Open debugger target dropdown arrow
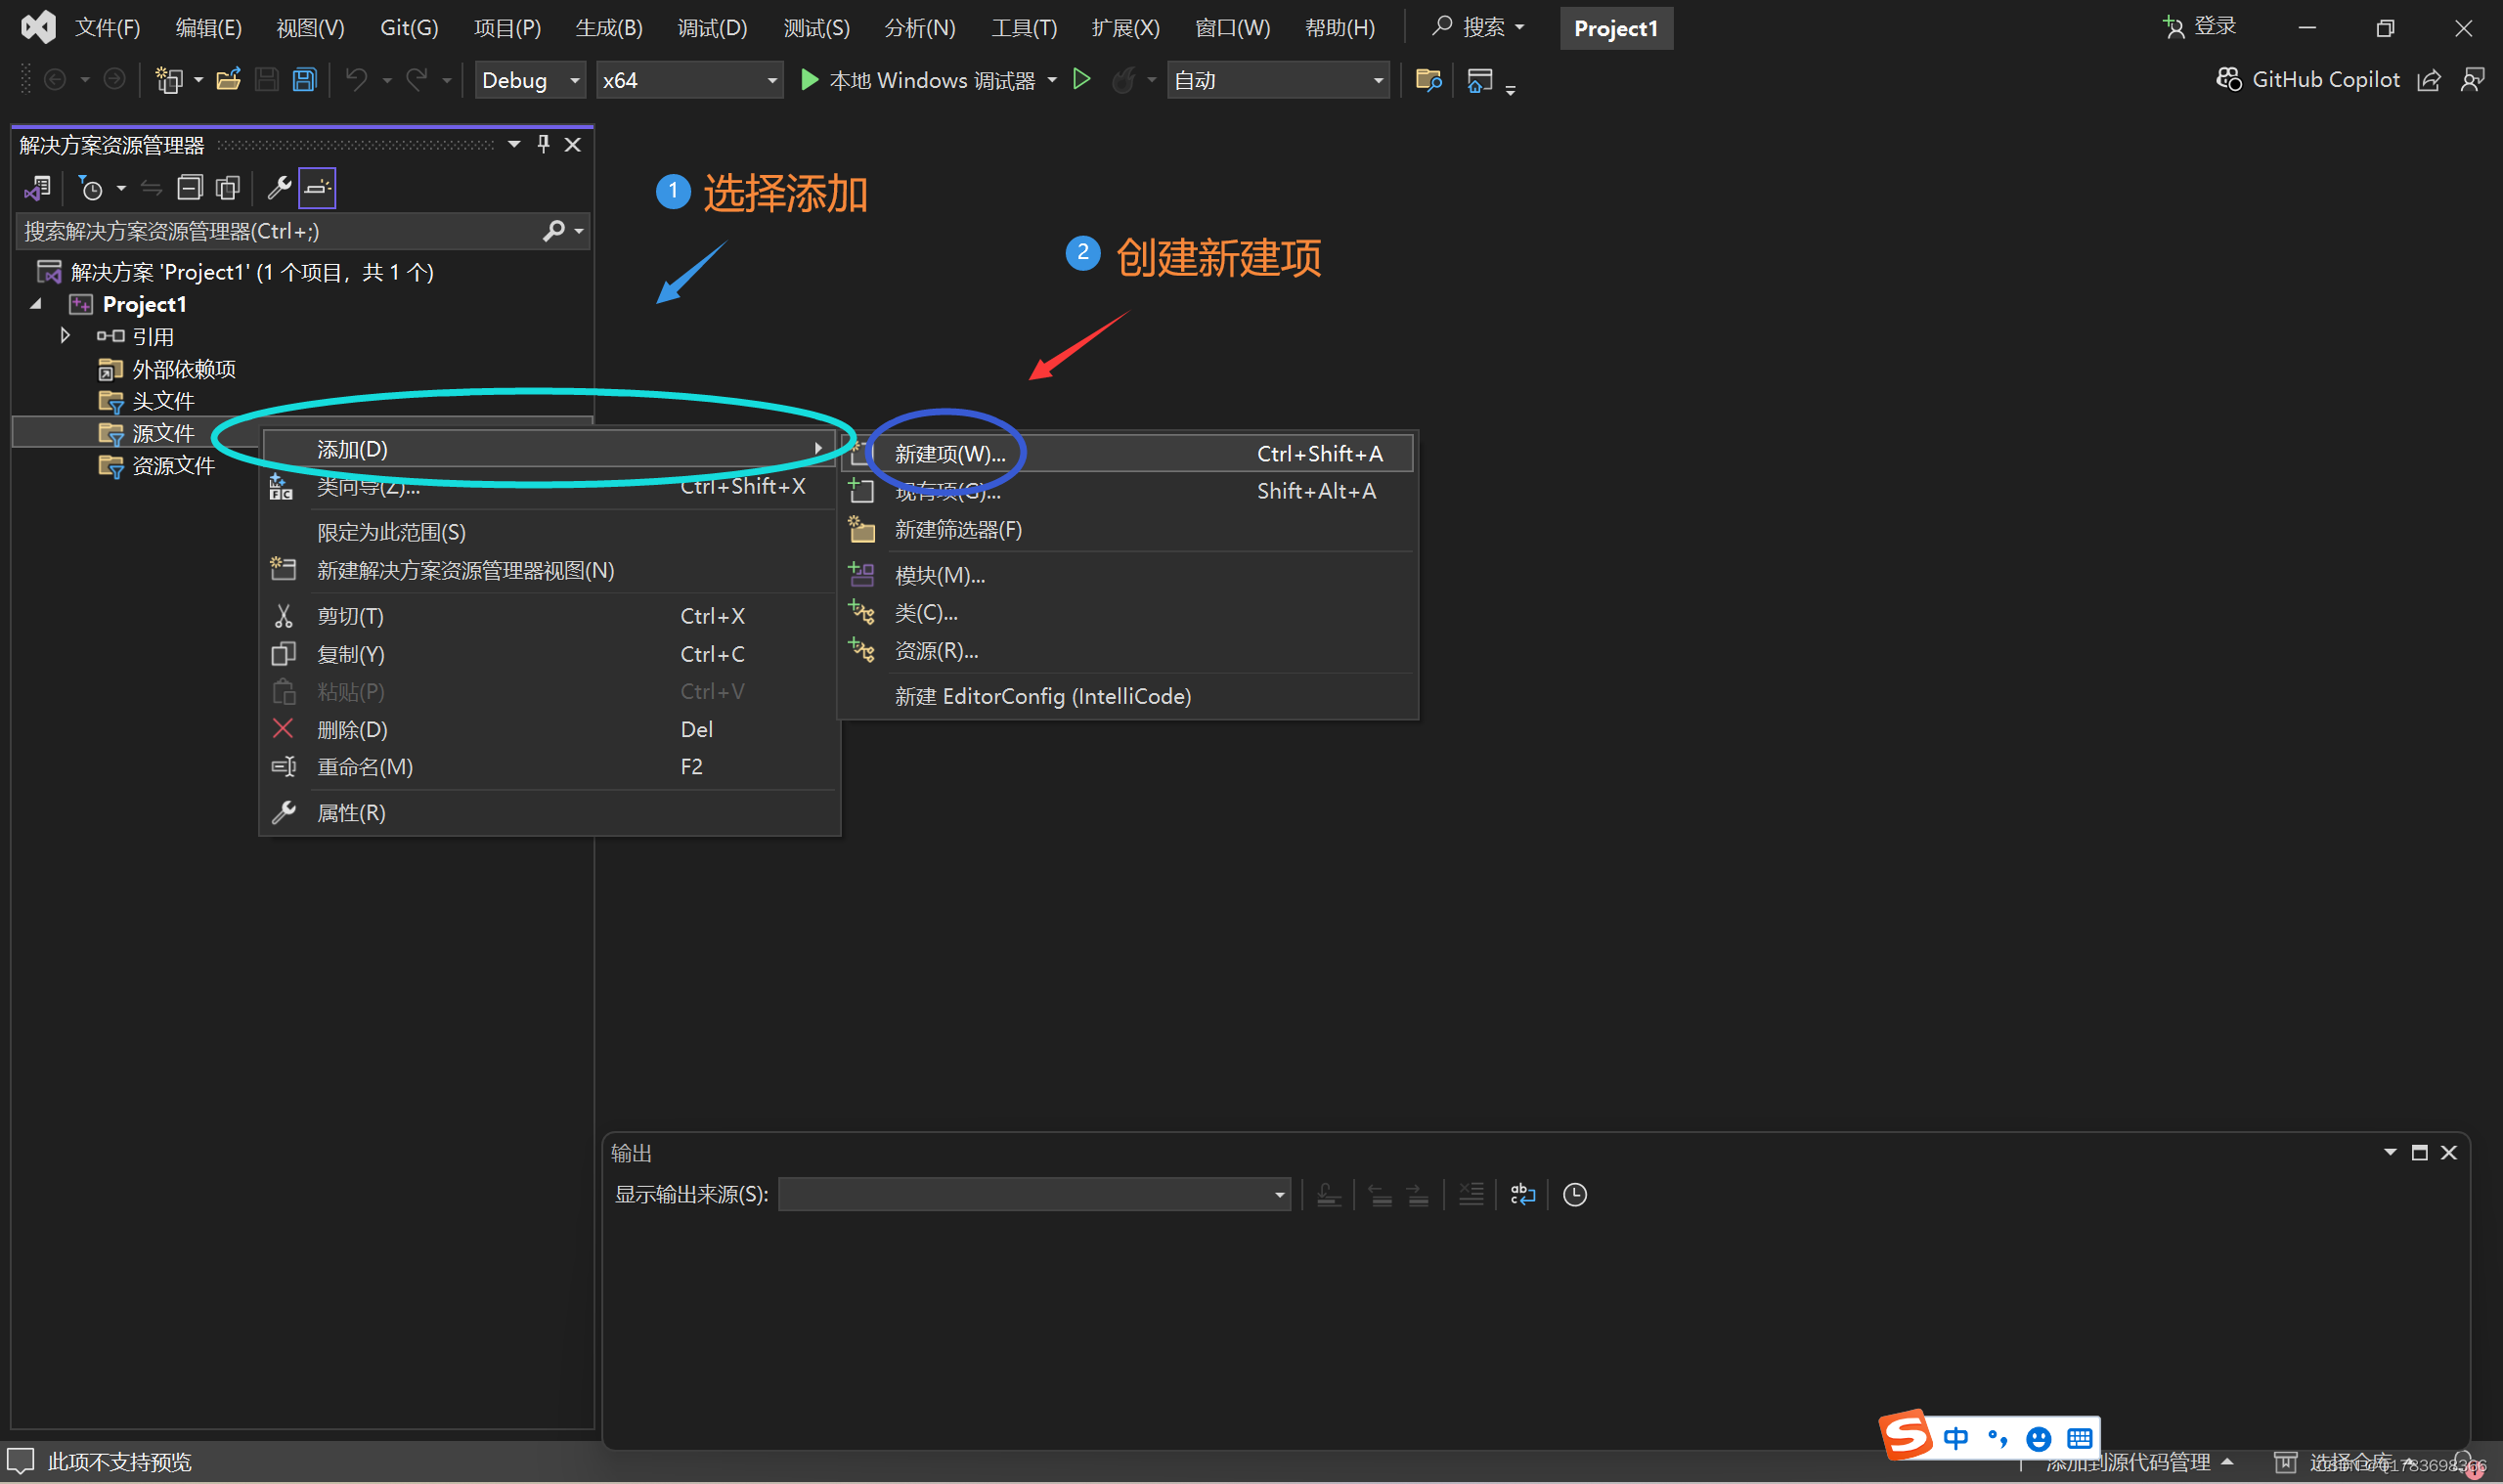The height and width of the screenshot is (1484, 2503). click(x=1052, y=80)
